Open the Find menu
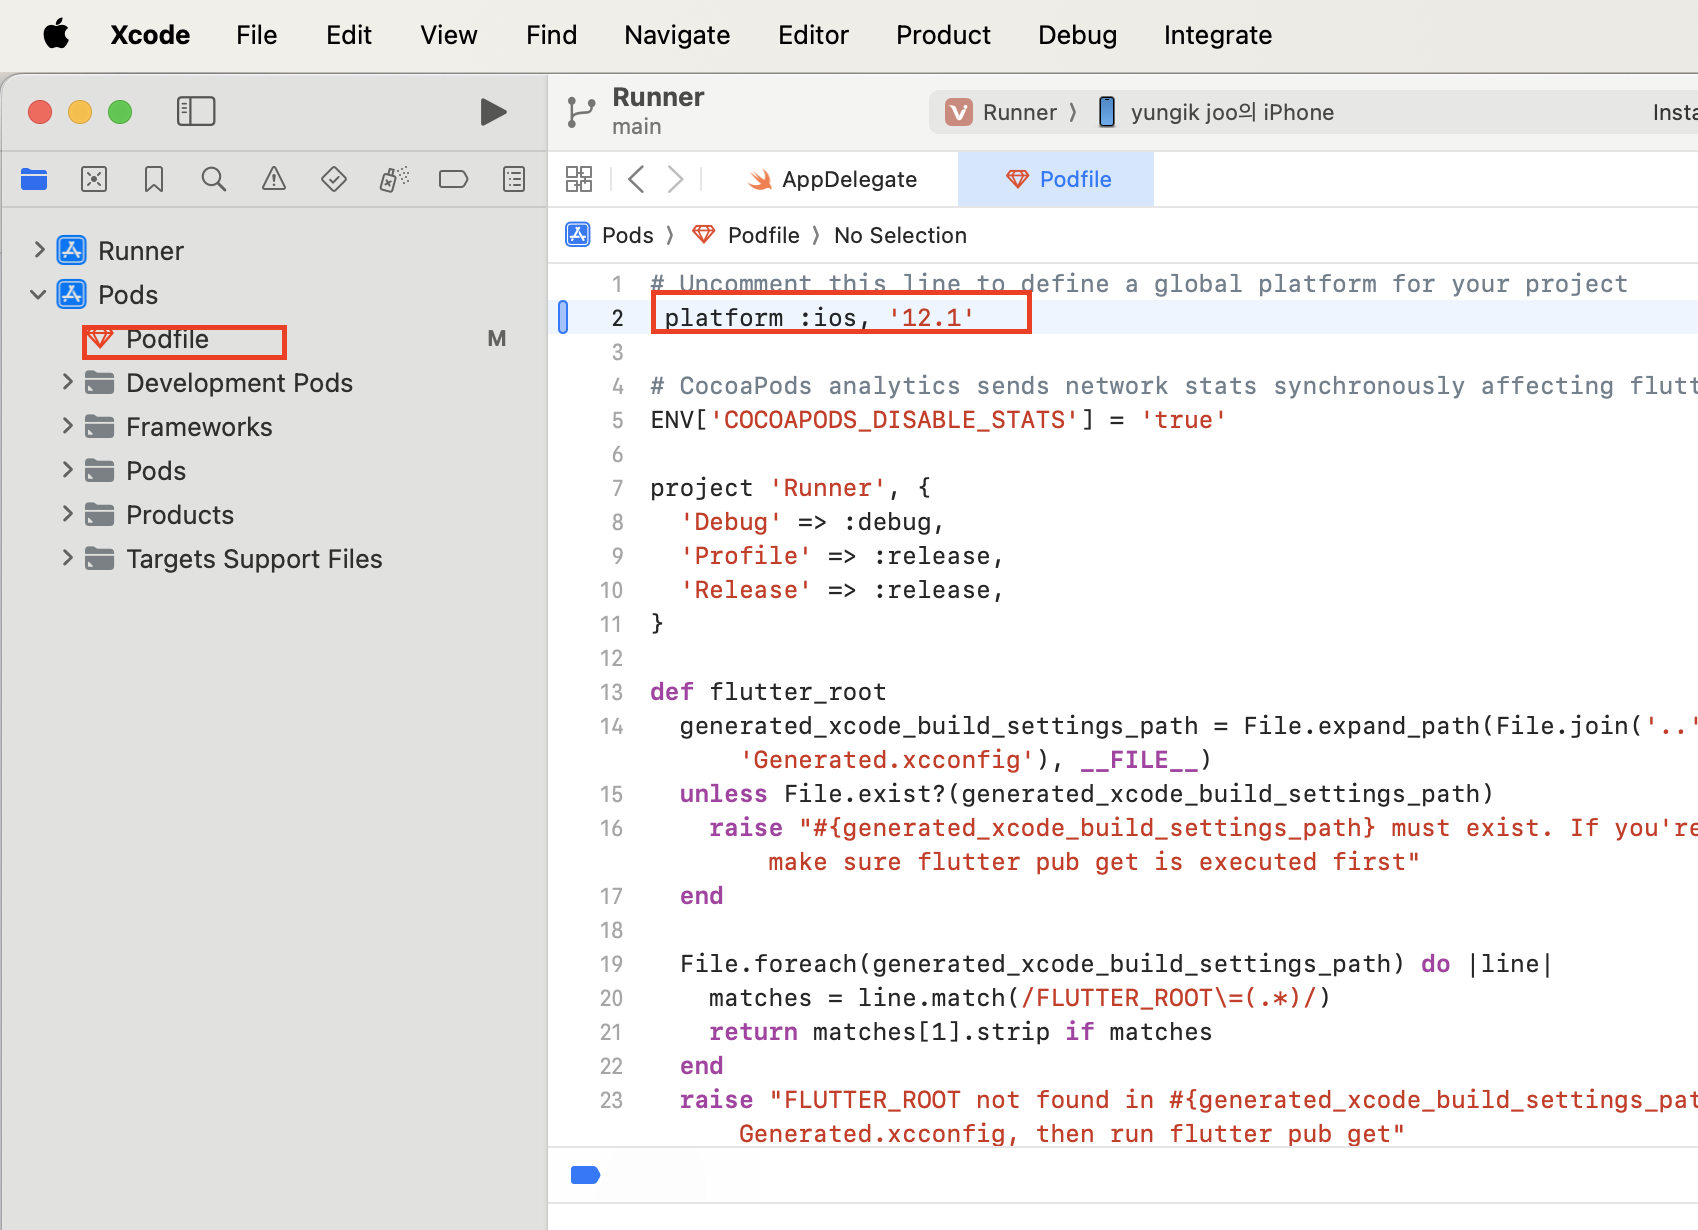Image resolution: width=1698 pixels, height=1230 pixels. pyautogui.click(x=552, y=35)
